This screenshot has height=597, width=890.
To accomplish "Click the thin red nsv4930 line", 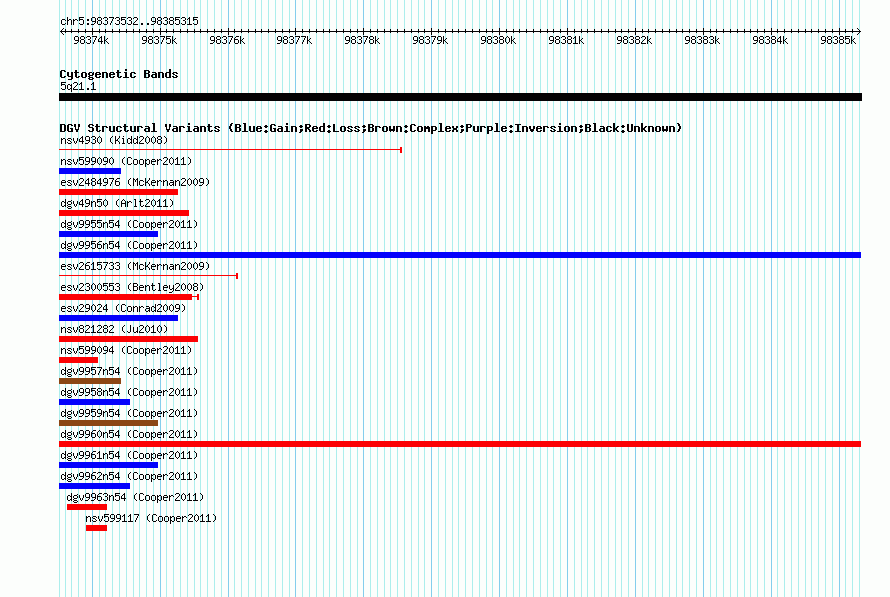I will [230, 150].
